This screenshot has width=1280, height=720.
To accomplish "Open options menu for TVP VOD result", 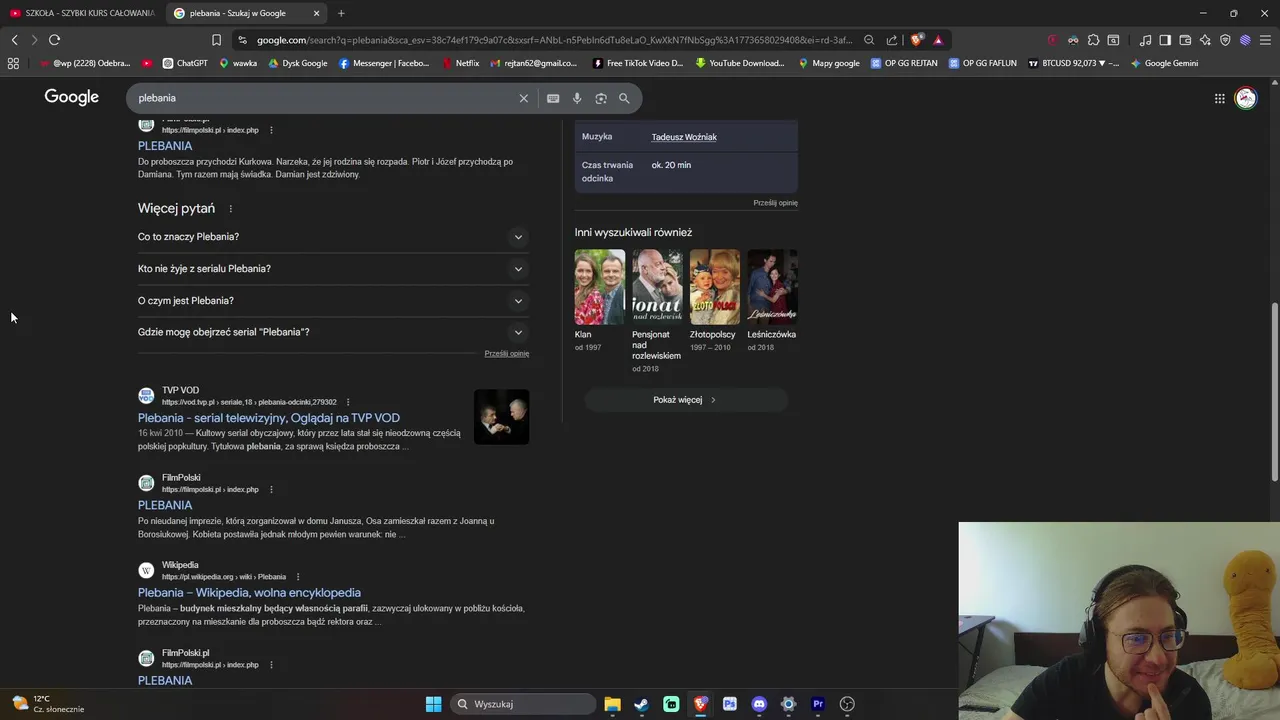I will tap(348, 402).
